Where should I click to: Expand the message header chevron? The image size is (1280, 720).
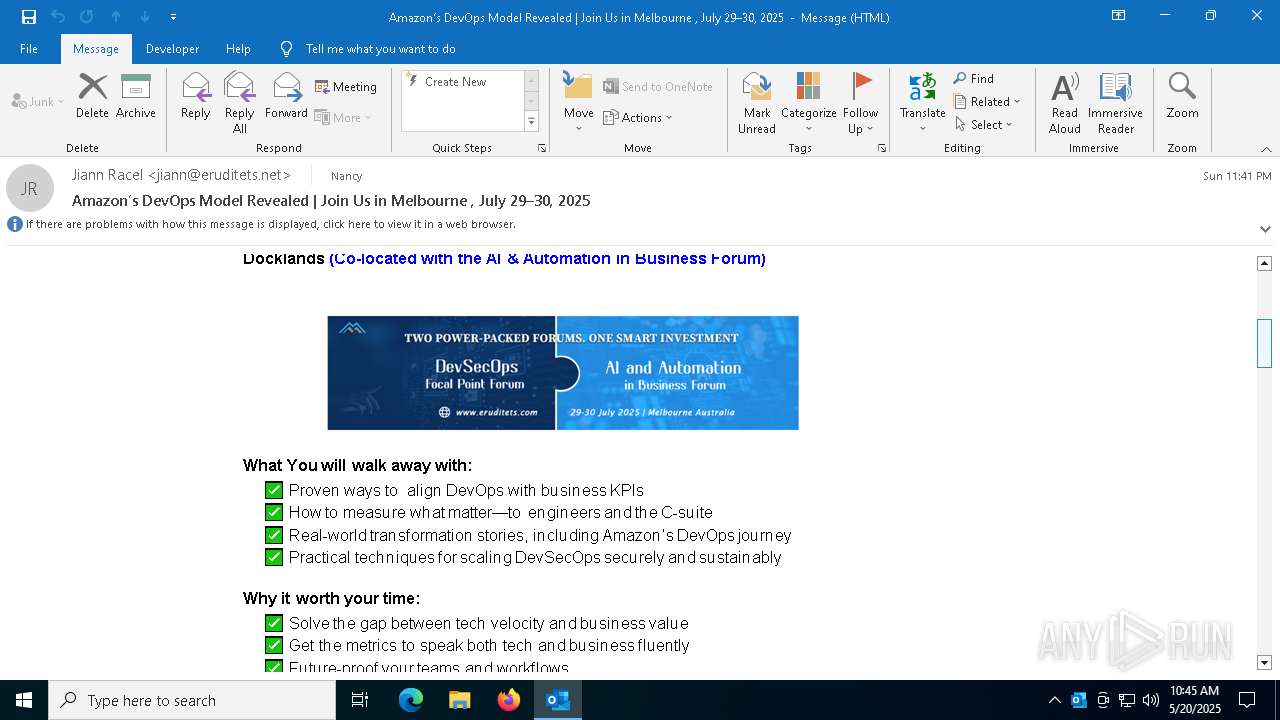click(x=1265, y=229)
